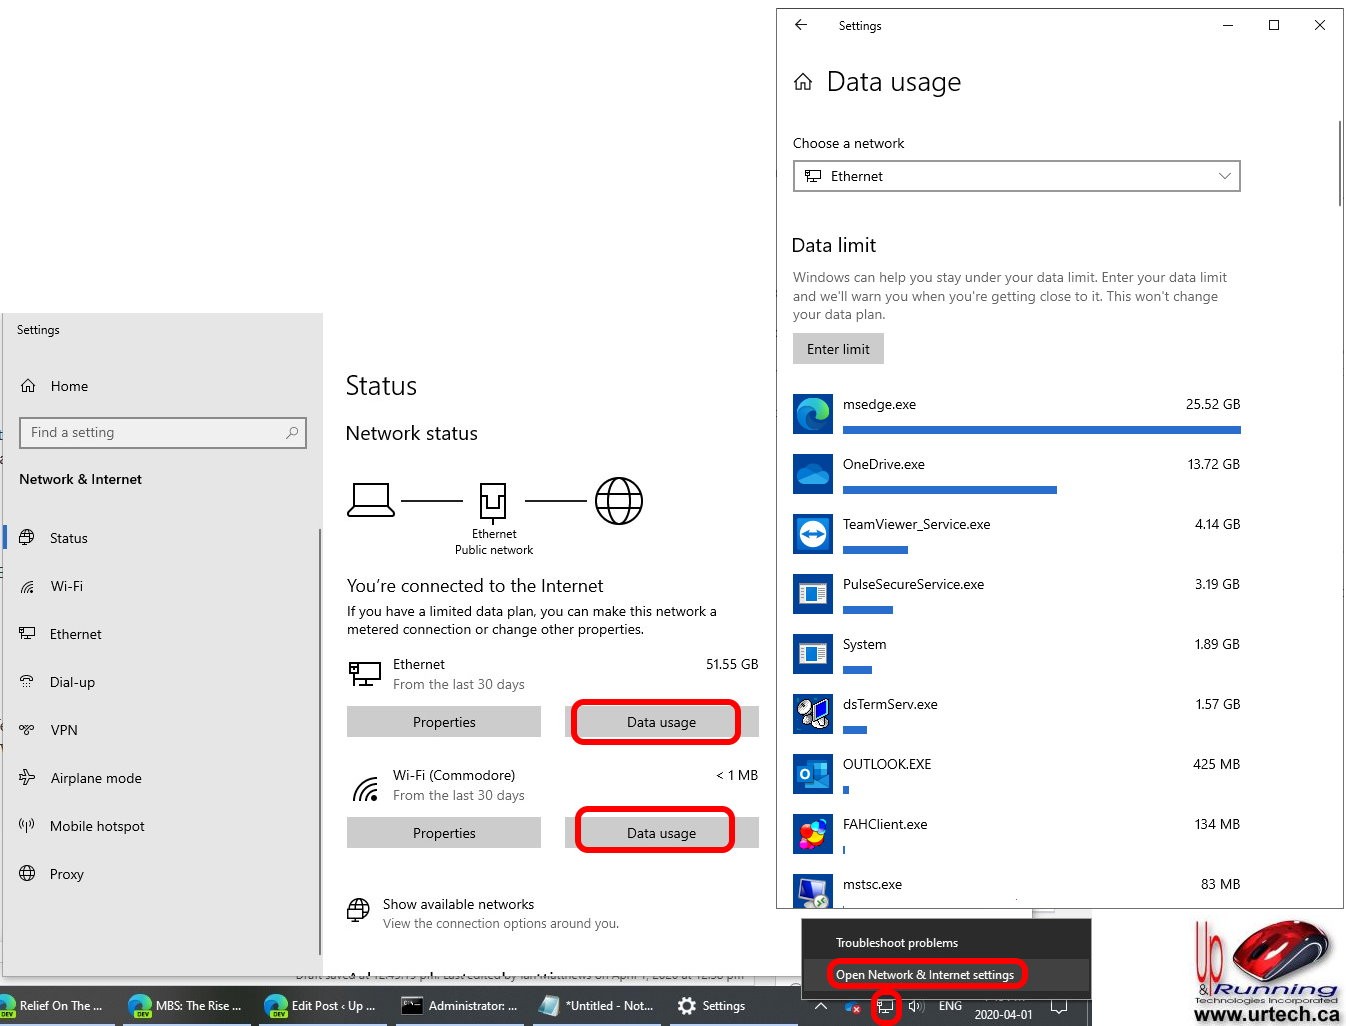Image resolution: width=1346 pixels, height=1026 pixels.
Task: Click Data usage button for Ethernet
Action: pyautogui.click(x=661, y=722)
